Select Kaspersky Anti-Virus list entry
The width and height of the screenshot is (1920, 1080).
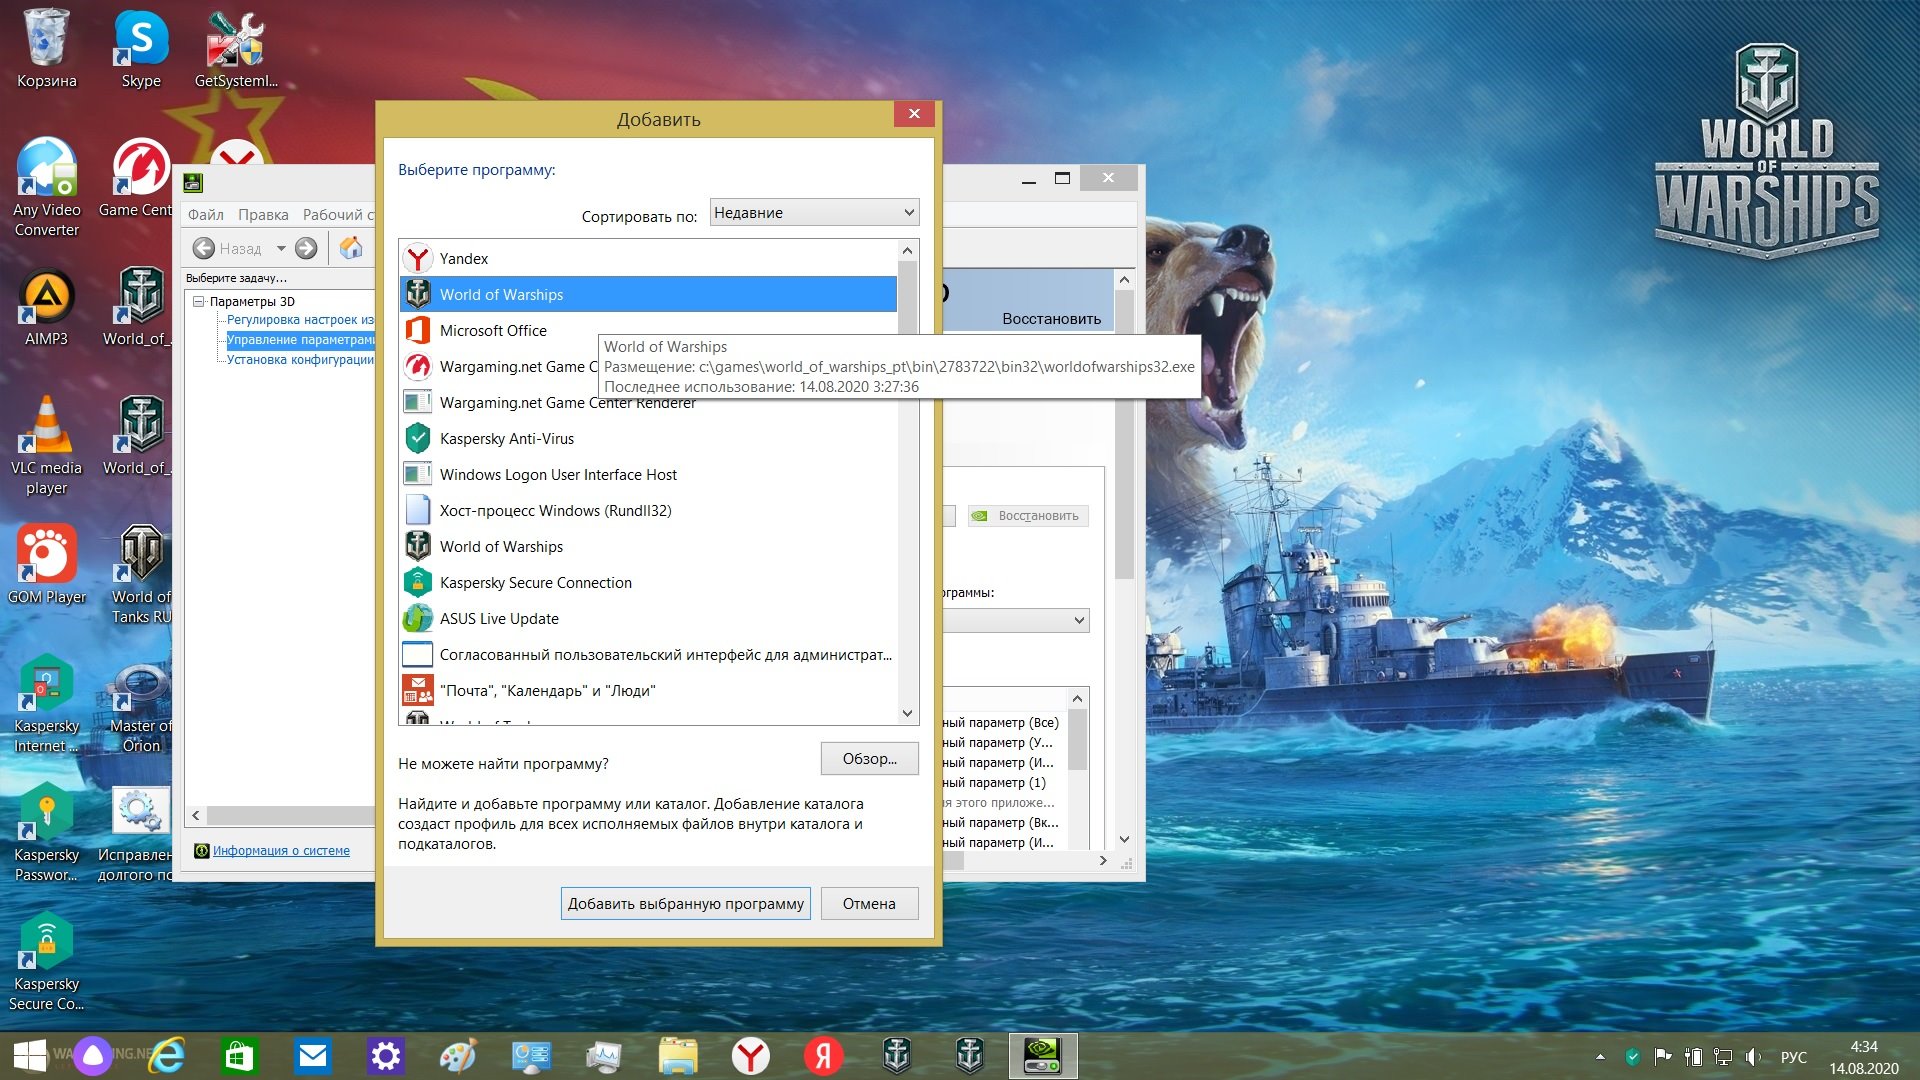coord(648,438)
